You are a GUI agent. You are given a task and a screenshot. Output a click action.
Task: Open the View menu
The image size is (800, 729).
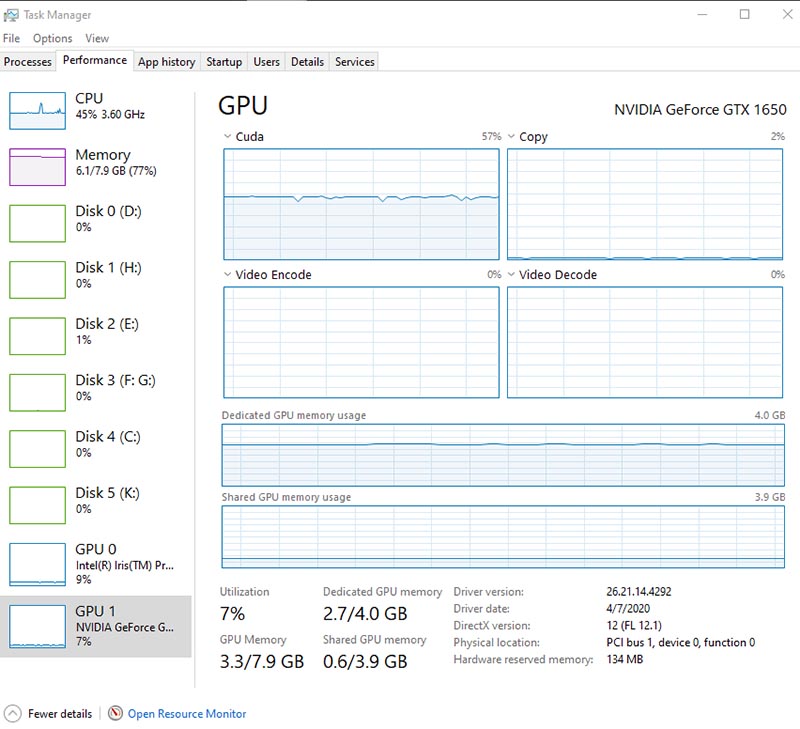(x=97, y=38)
